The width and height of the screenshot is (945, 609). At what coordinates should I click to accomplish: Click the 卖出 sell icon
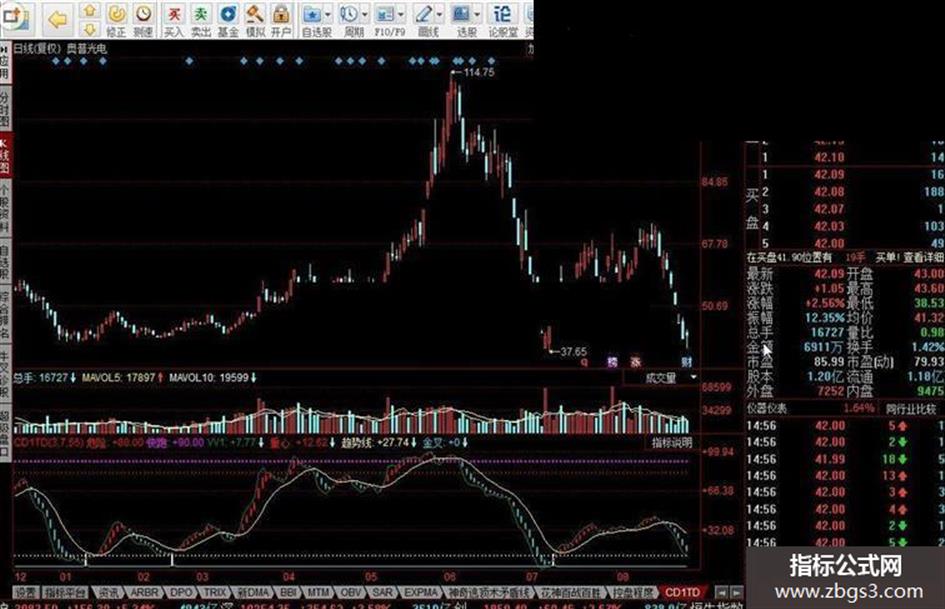click(x=201, y=20)
